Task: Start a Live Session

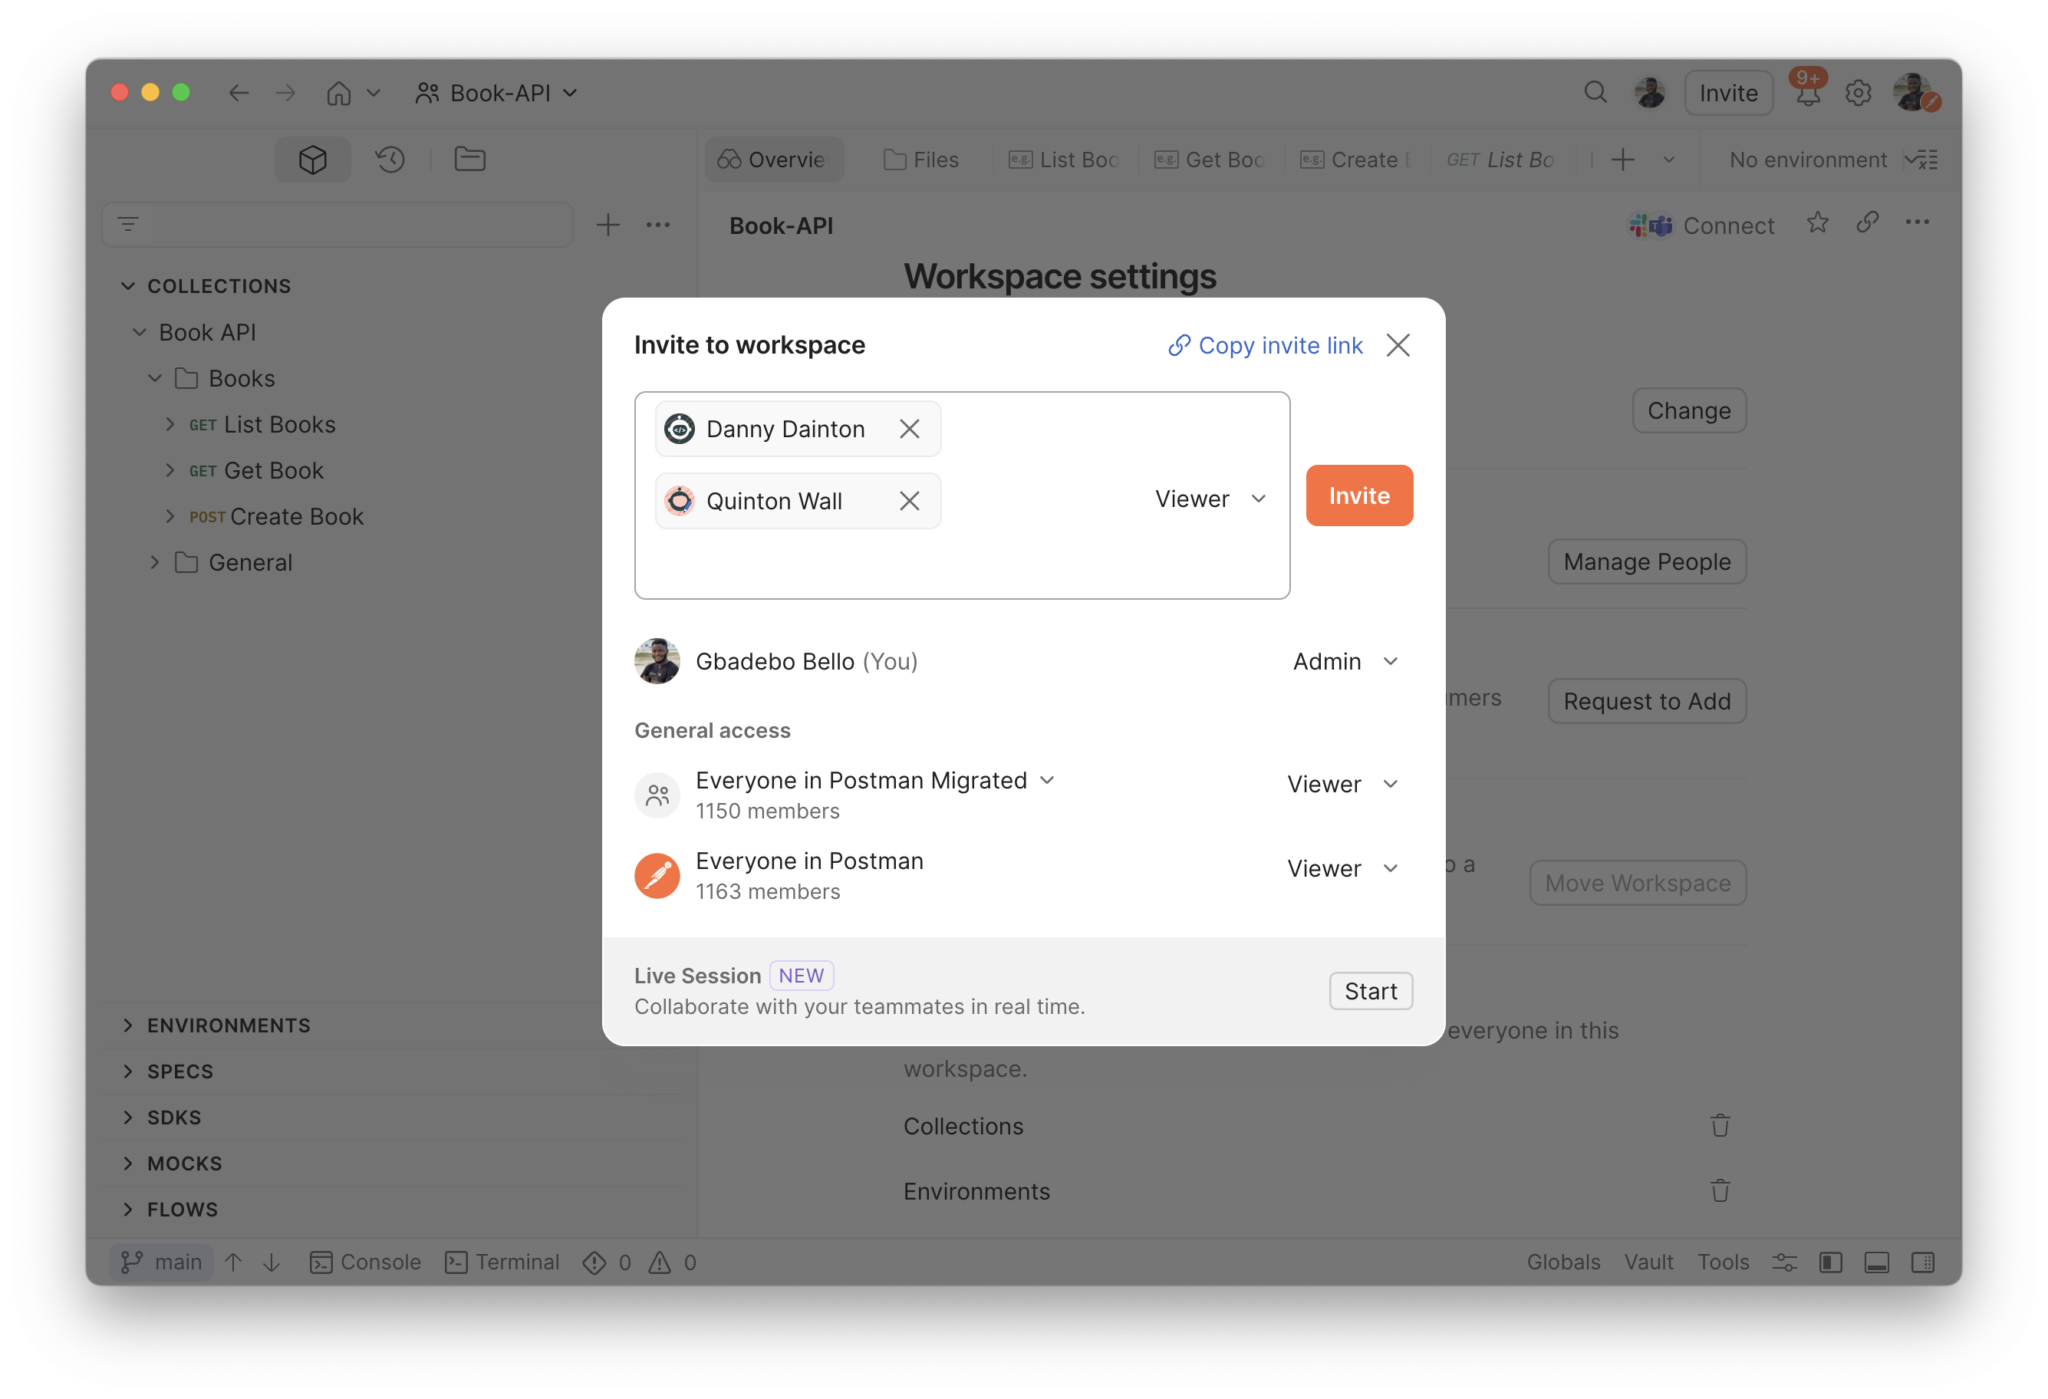Action: [x=1370, y=991]
